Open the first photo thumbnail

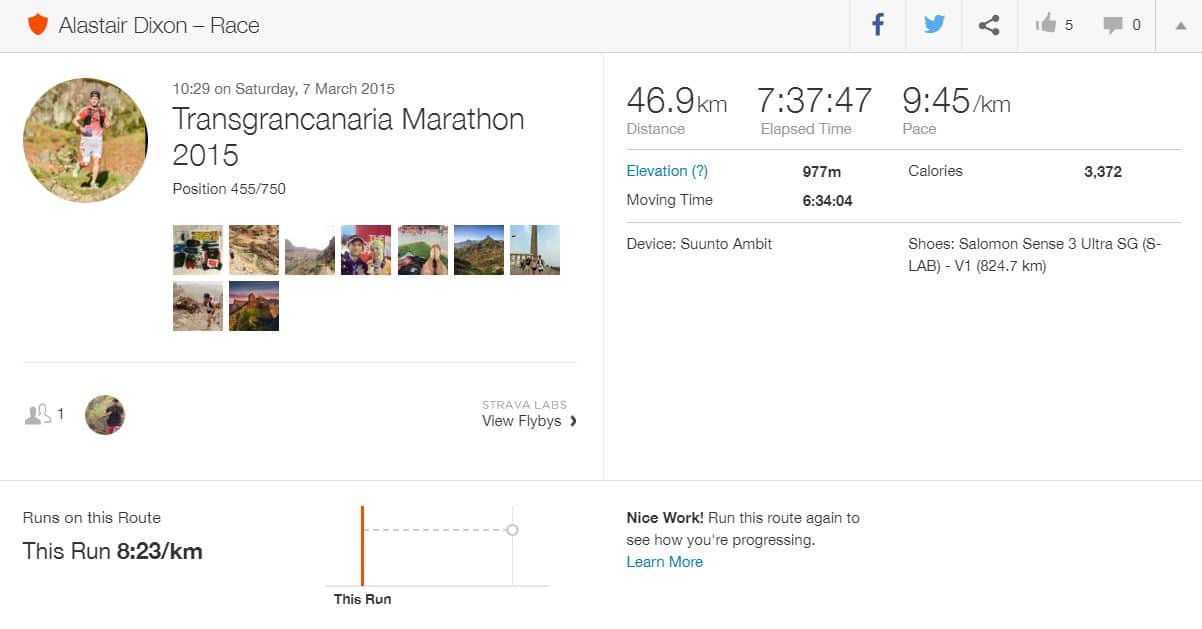coord(197,249)
